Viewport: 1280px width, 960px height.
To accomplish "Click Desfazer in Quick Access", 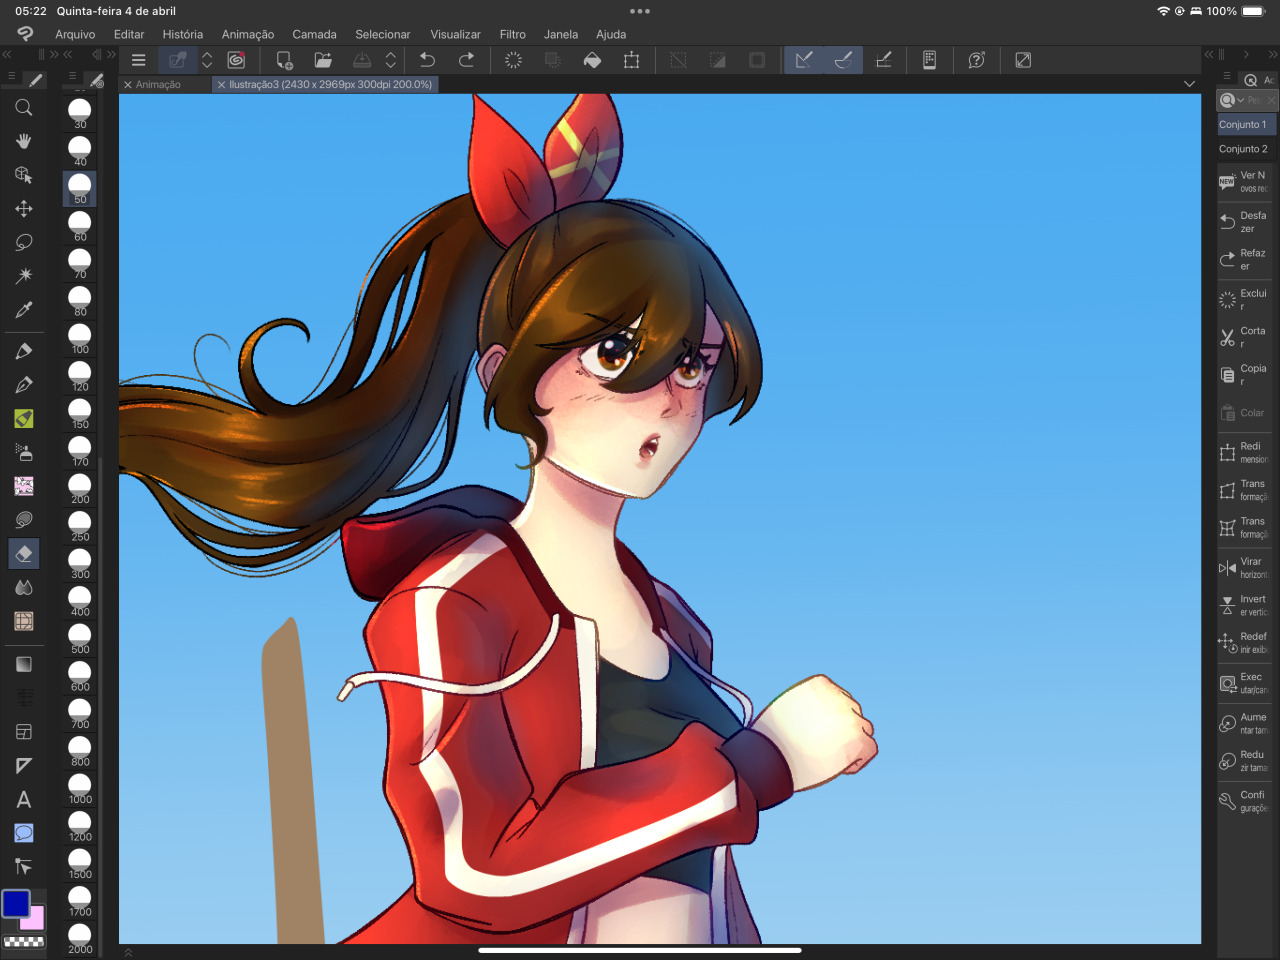I will click(x=1244, y=222).
